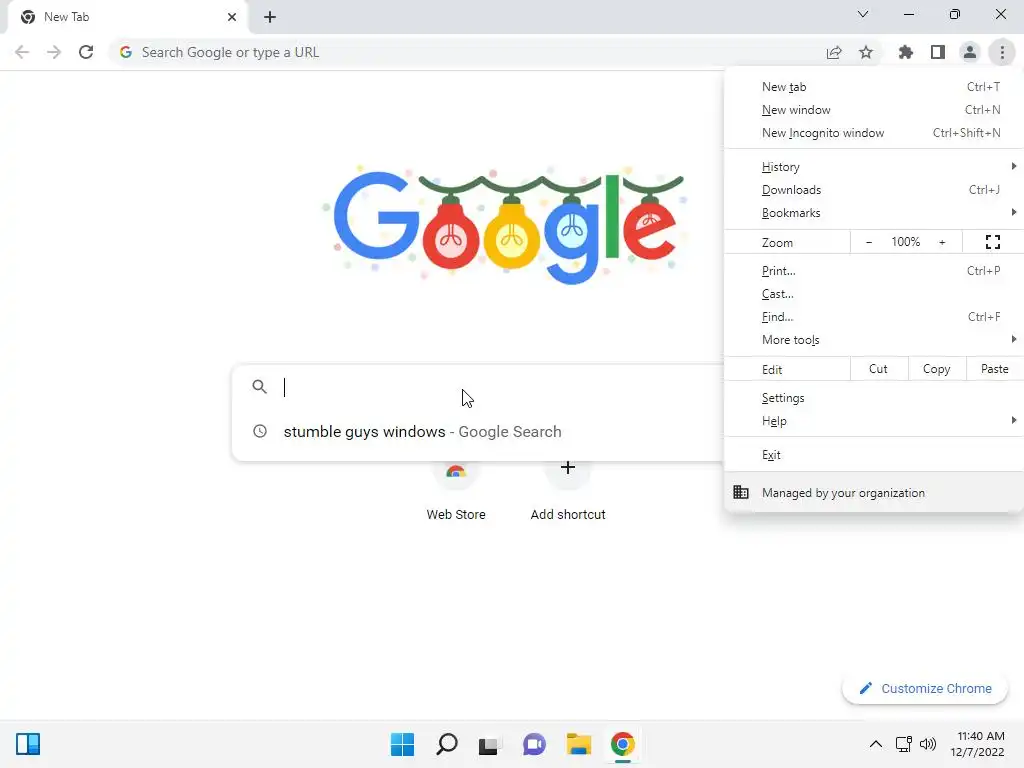
Task: Open Settings from the menu
Action: click(874, 398)
